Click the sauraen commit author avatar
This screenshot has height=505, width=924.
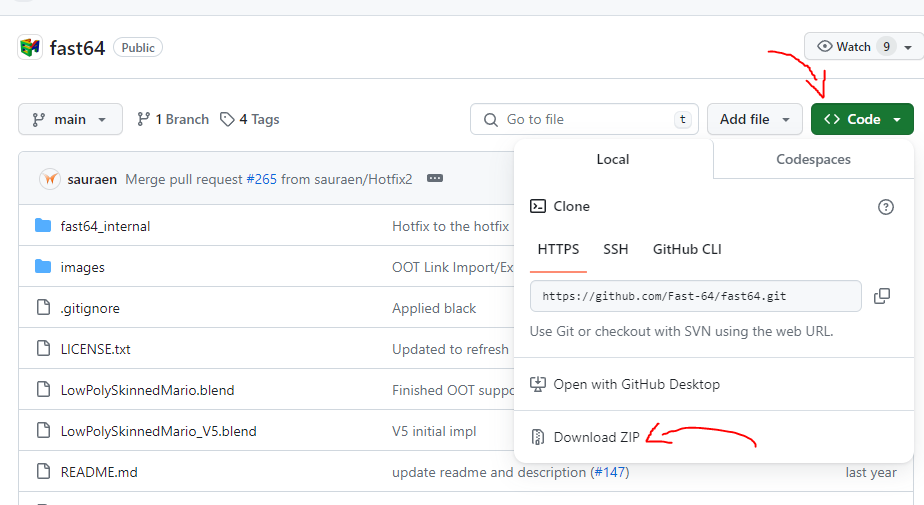click(x=50, y=179)
